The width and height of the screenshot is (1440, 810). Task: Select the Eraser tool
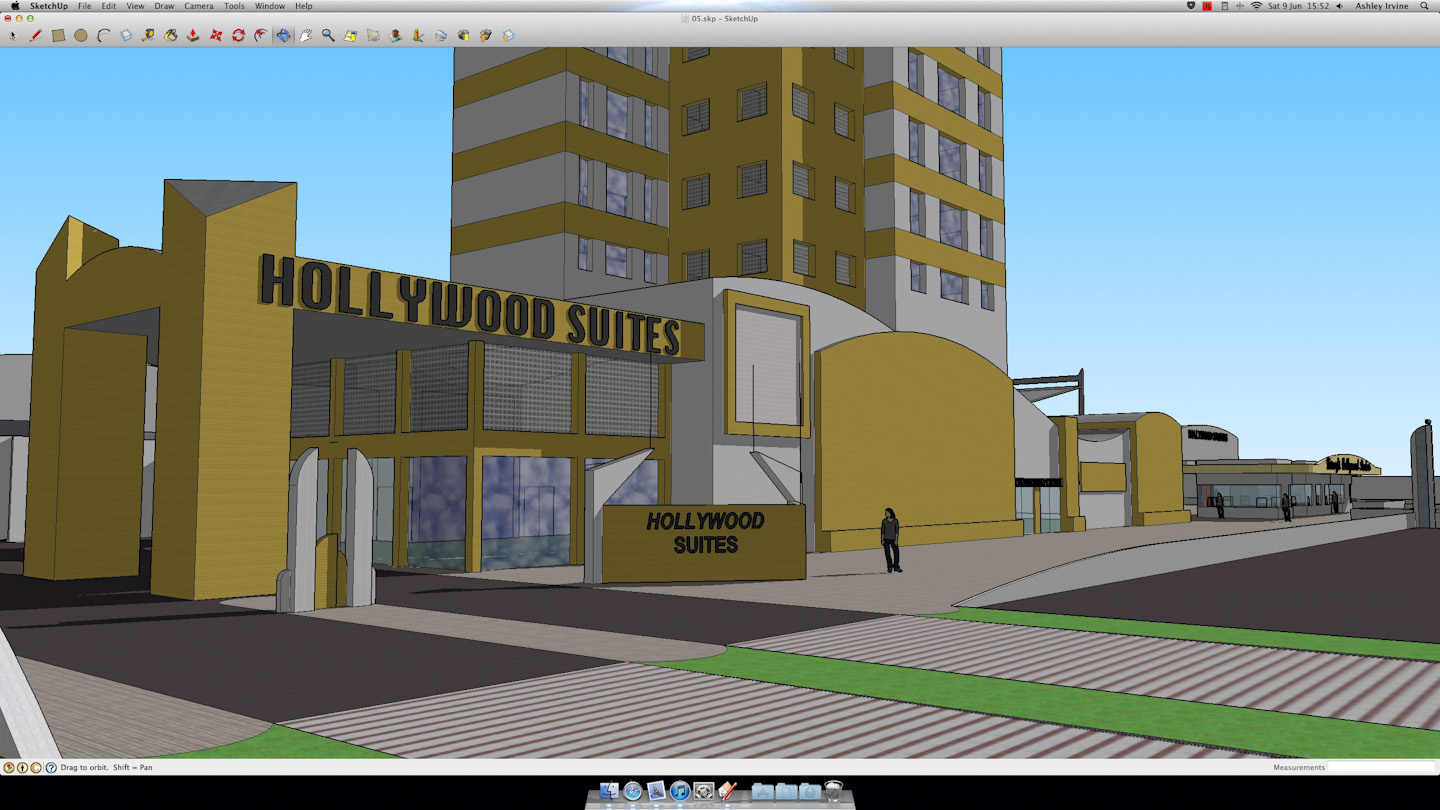point(126,35)
